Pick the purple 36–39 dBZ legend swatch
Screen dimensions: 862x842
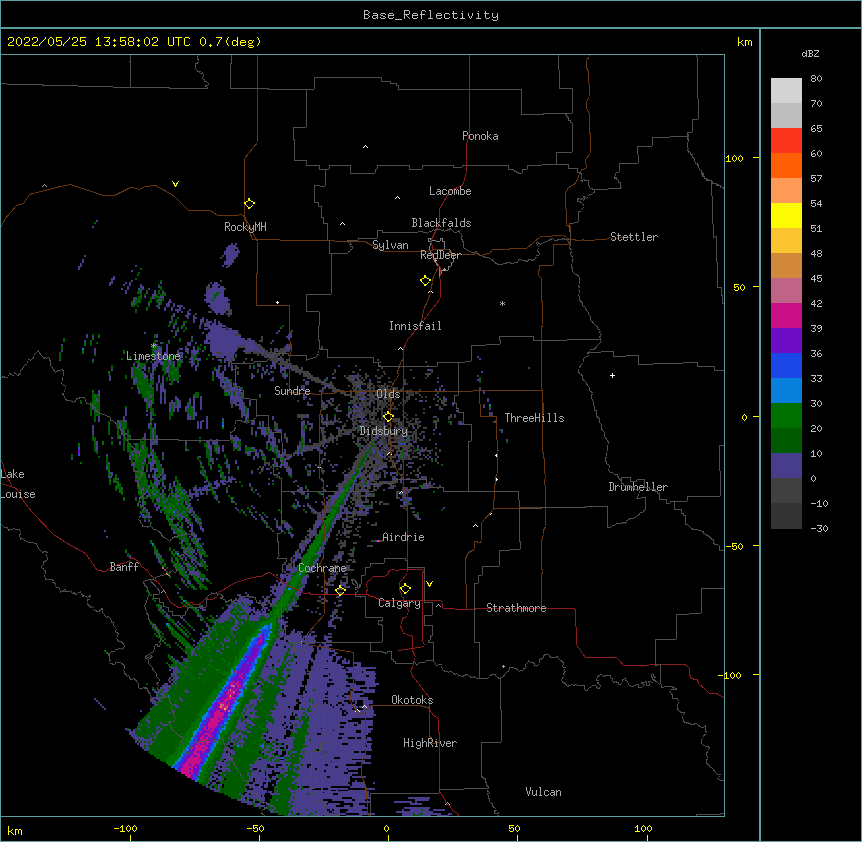tap(786, 340)
